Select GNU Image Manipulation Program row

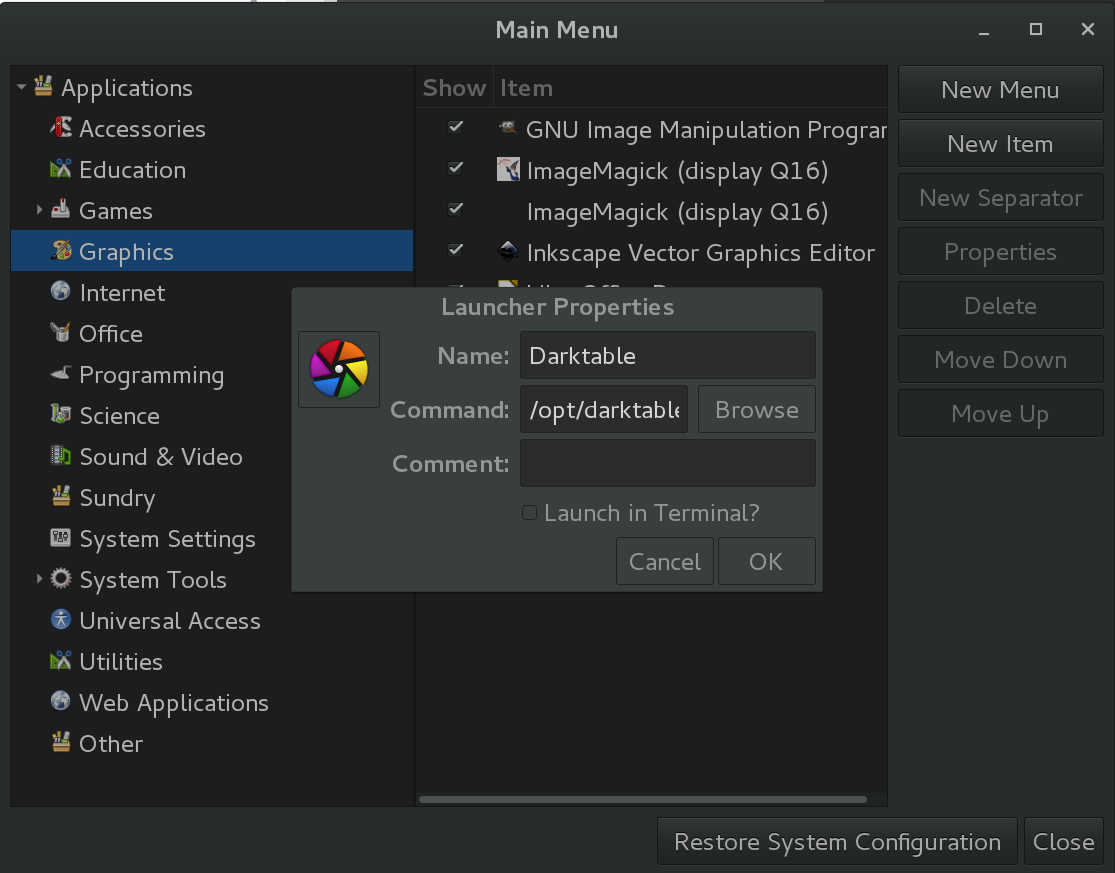pos(651,129)
